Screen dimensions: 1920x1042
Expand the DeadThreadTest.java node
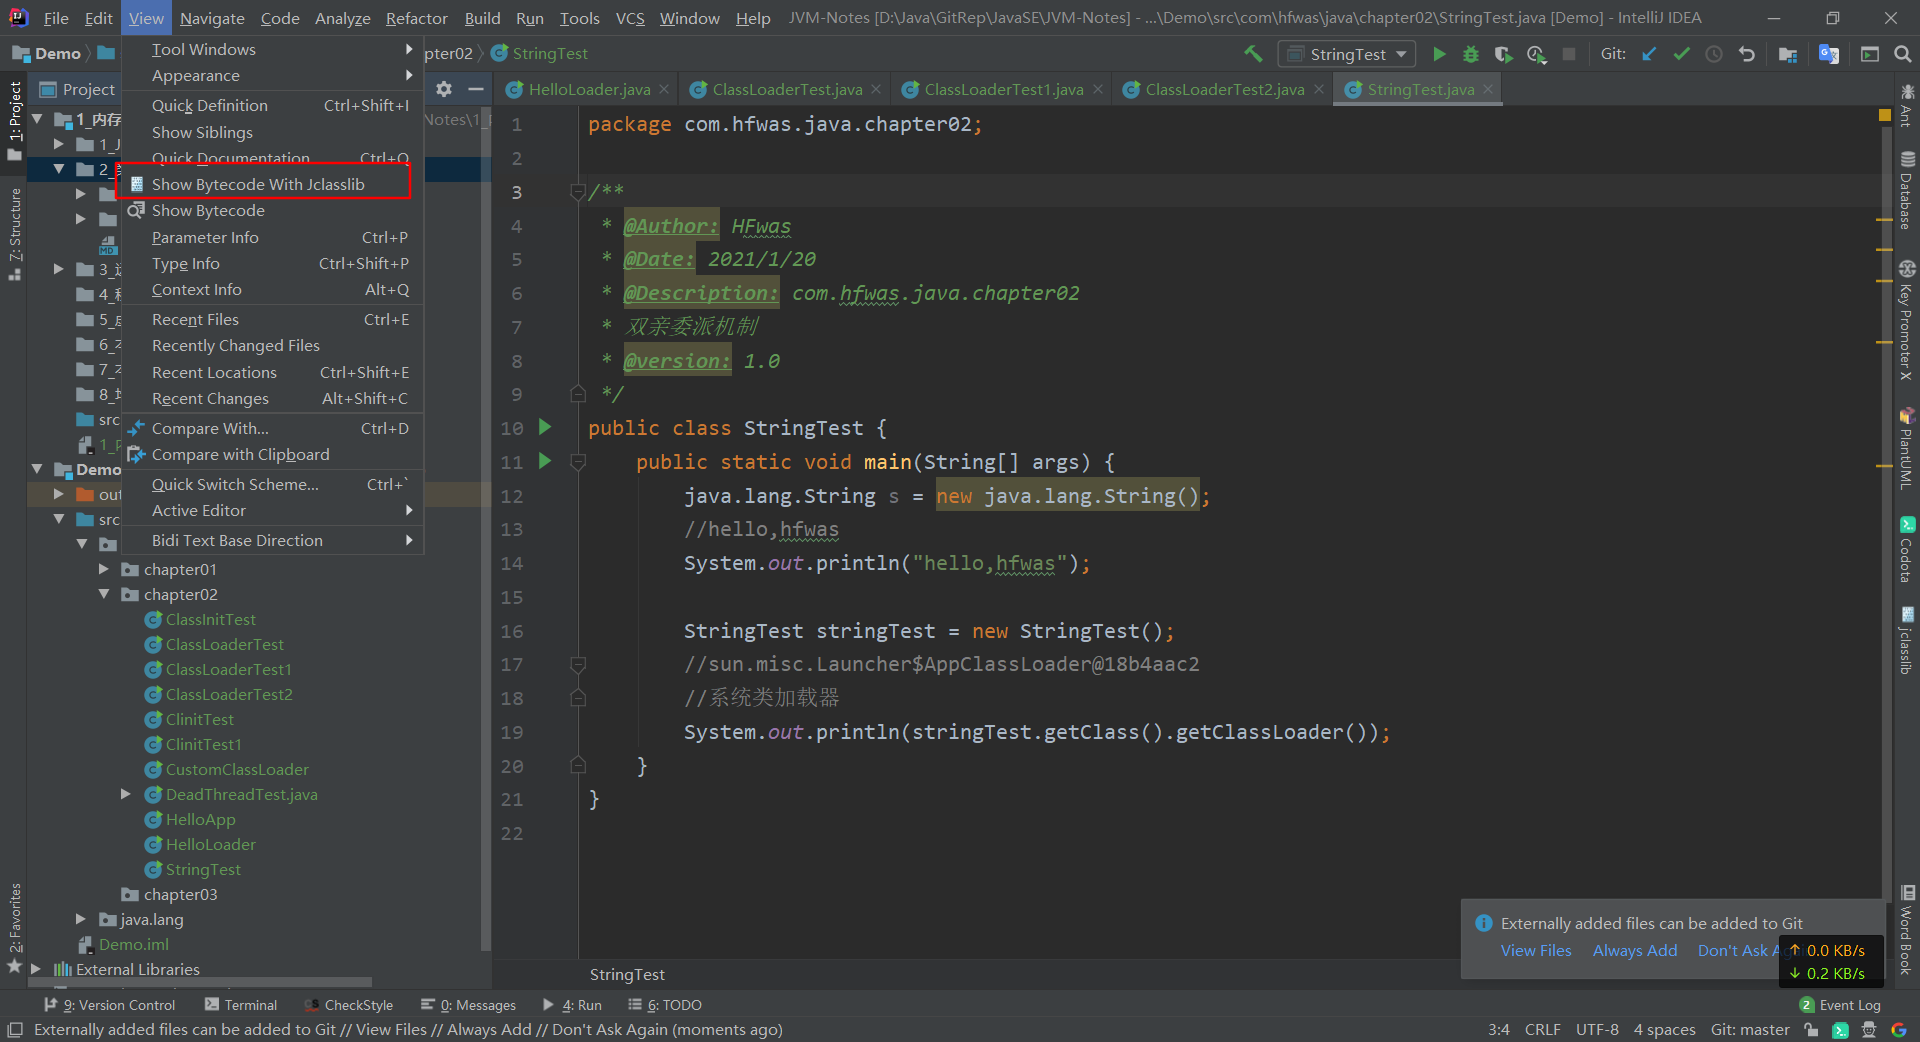tap(126, 794)
